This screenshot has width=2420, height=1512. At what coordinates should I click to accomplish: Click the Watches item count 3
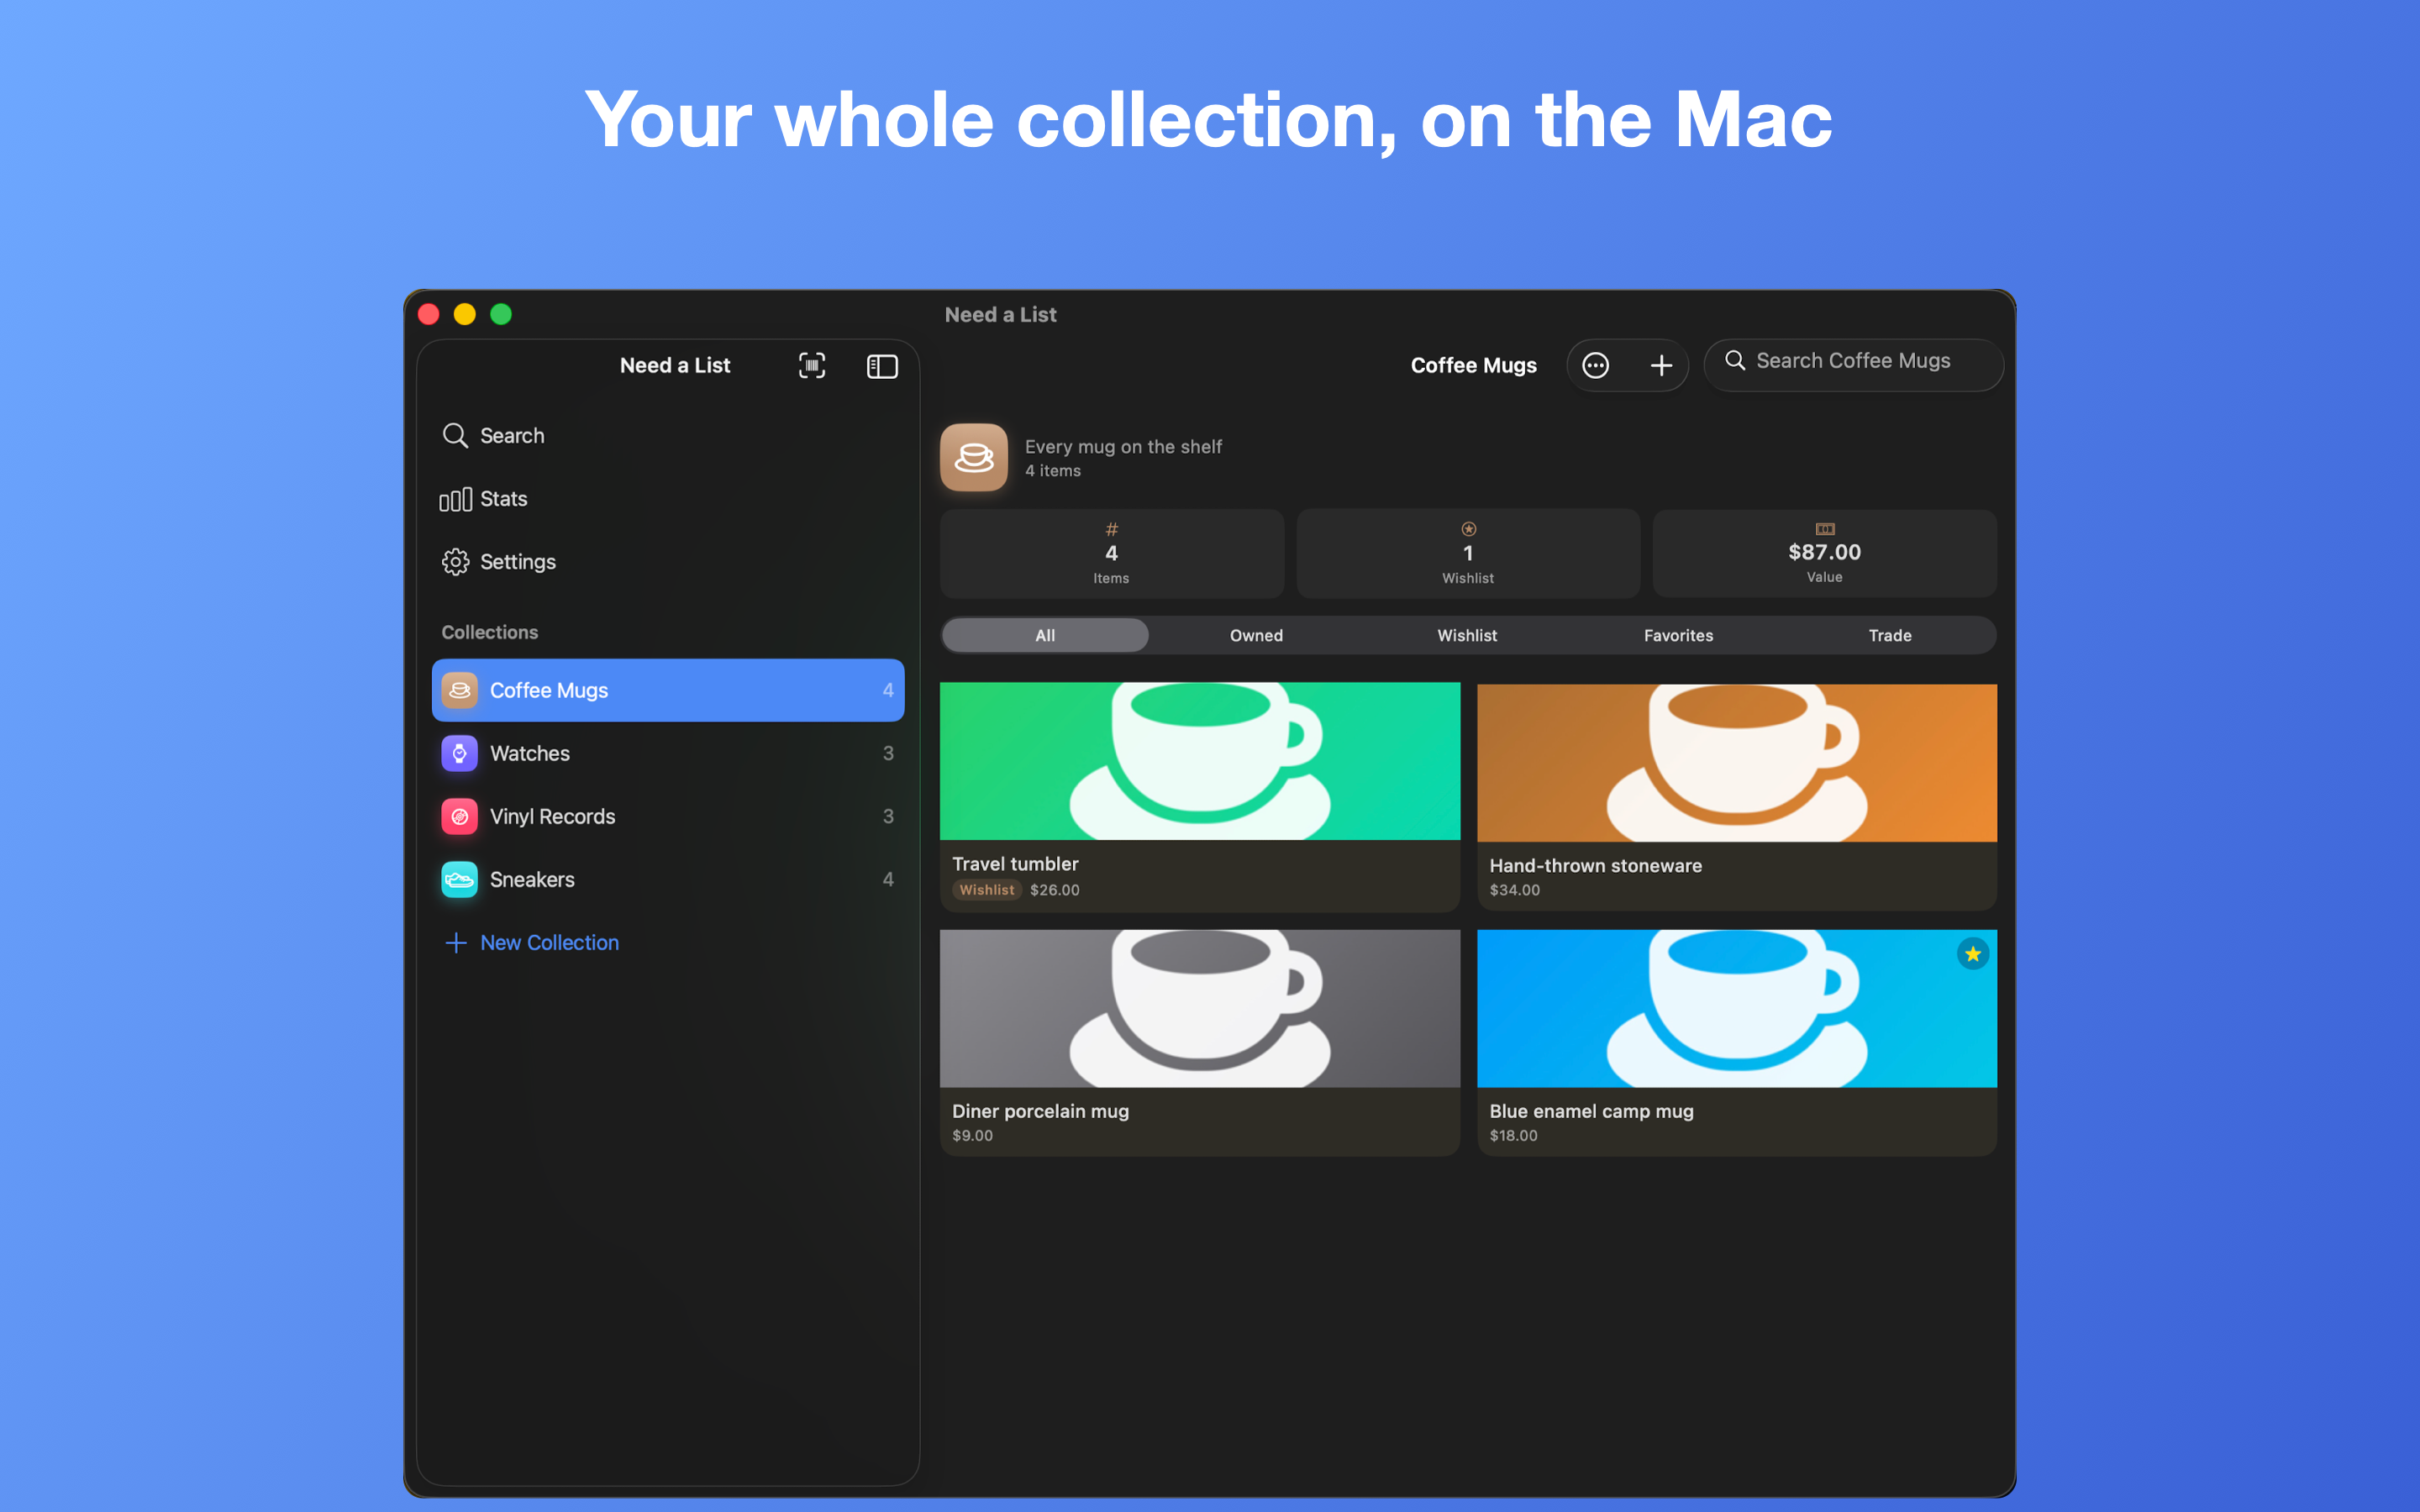(x=888, y=753)
